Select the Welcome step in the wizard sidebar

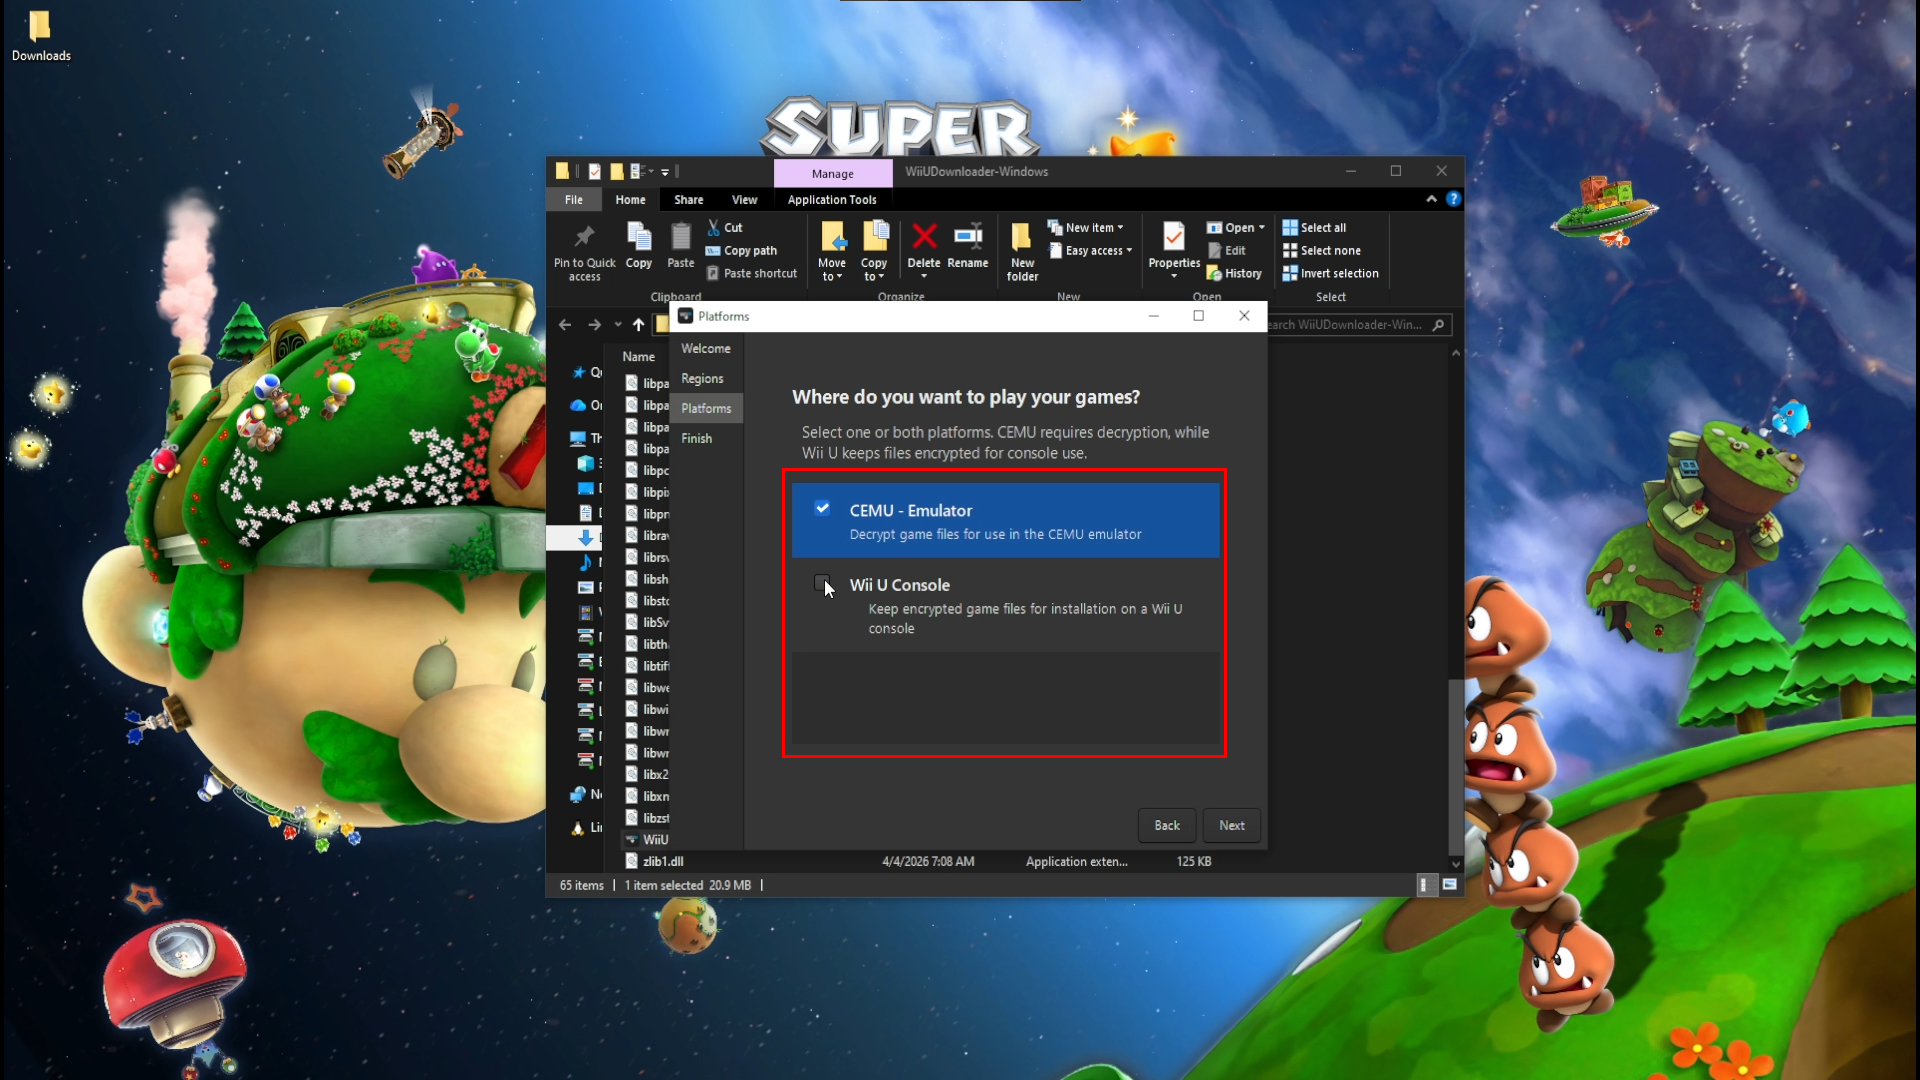pos(705,348)
